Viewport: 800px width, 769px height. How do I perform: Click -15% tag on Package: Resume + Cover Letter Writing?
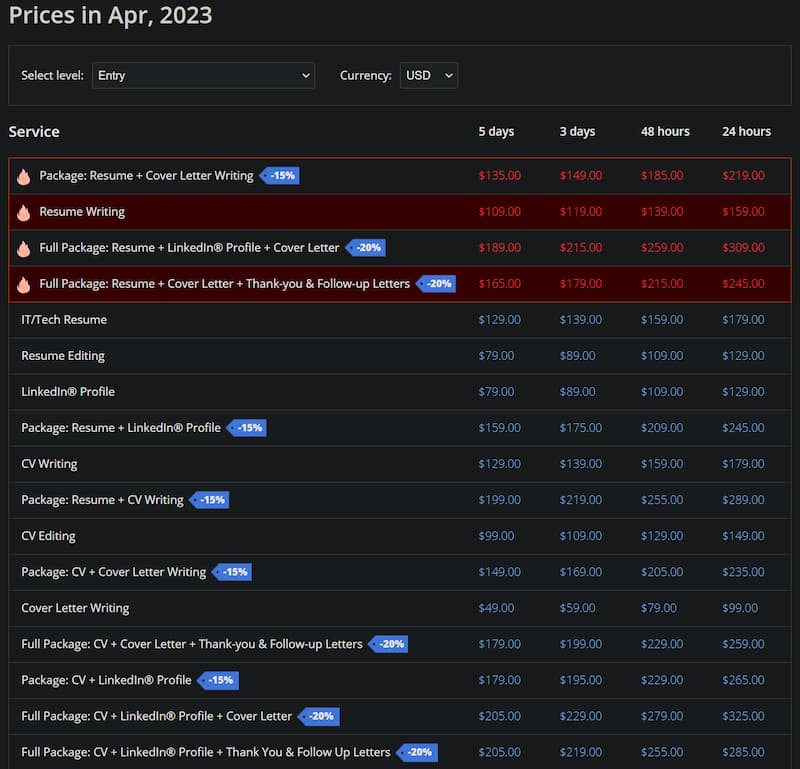(x=280, y=176)
